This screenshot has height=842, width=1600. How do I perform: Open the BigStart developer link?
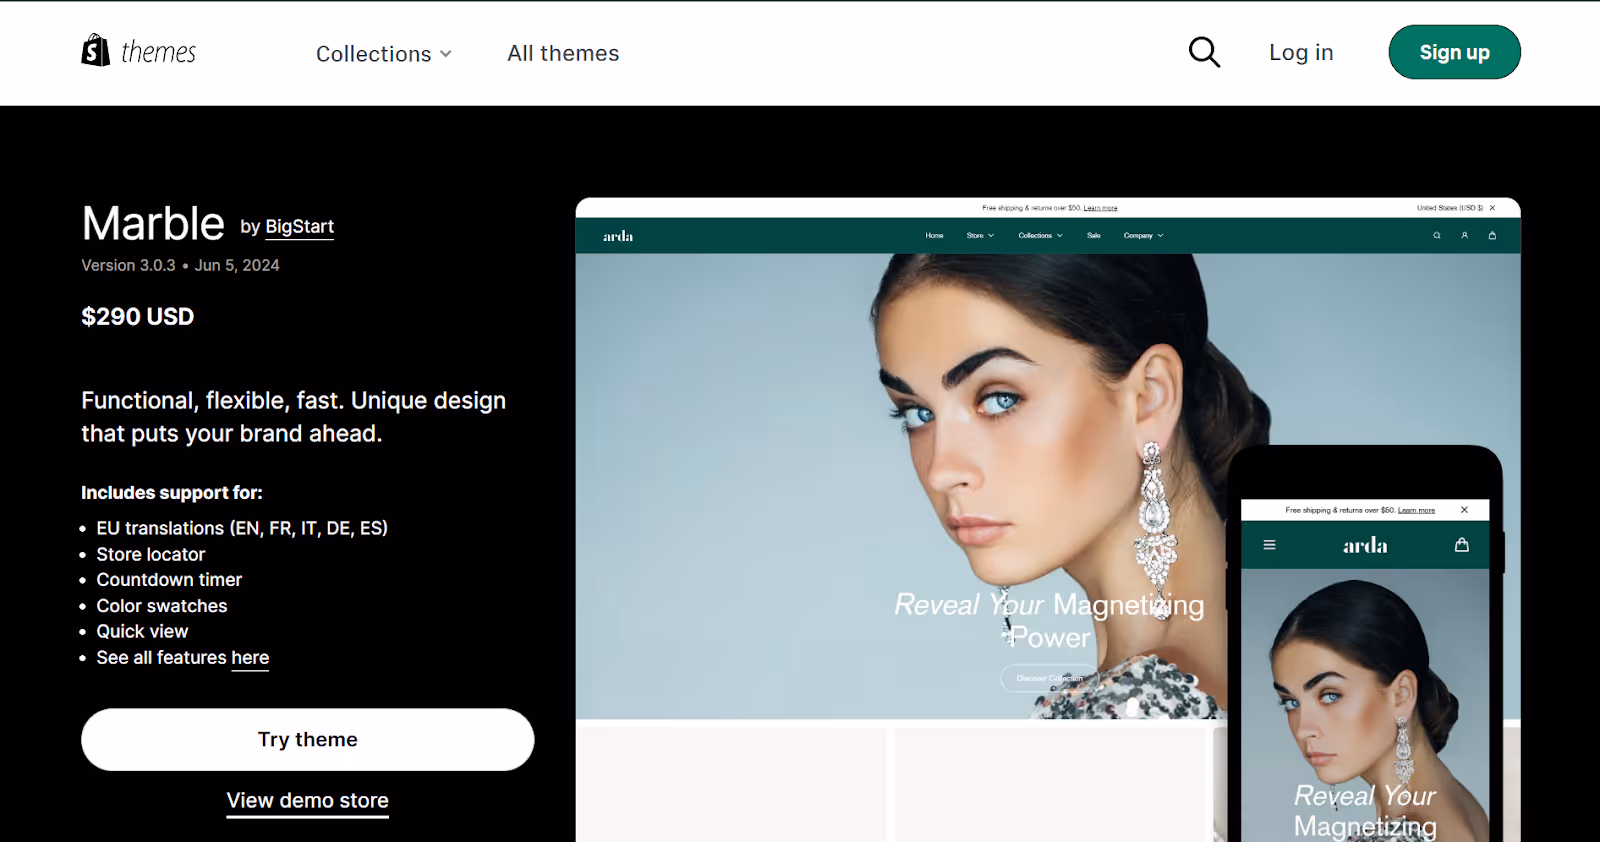coord(299,227)
